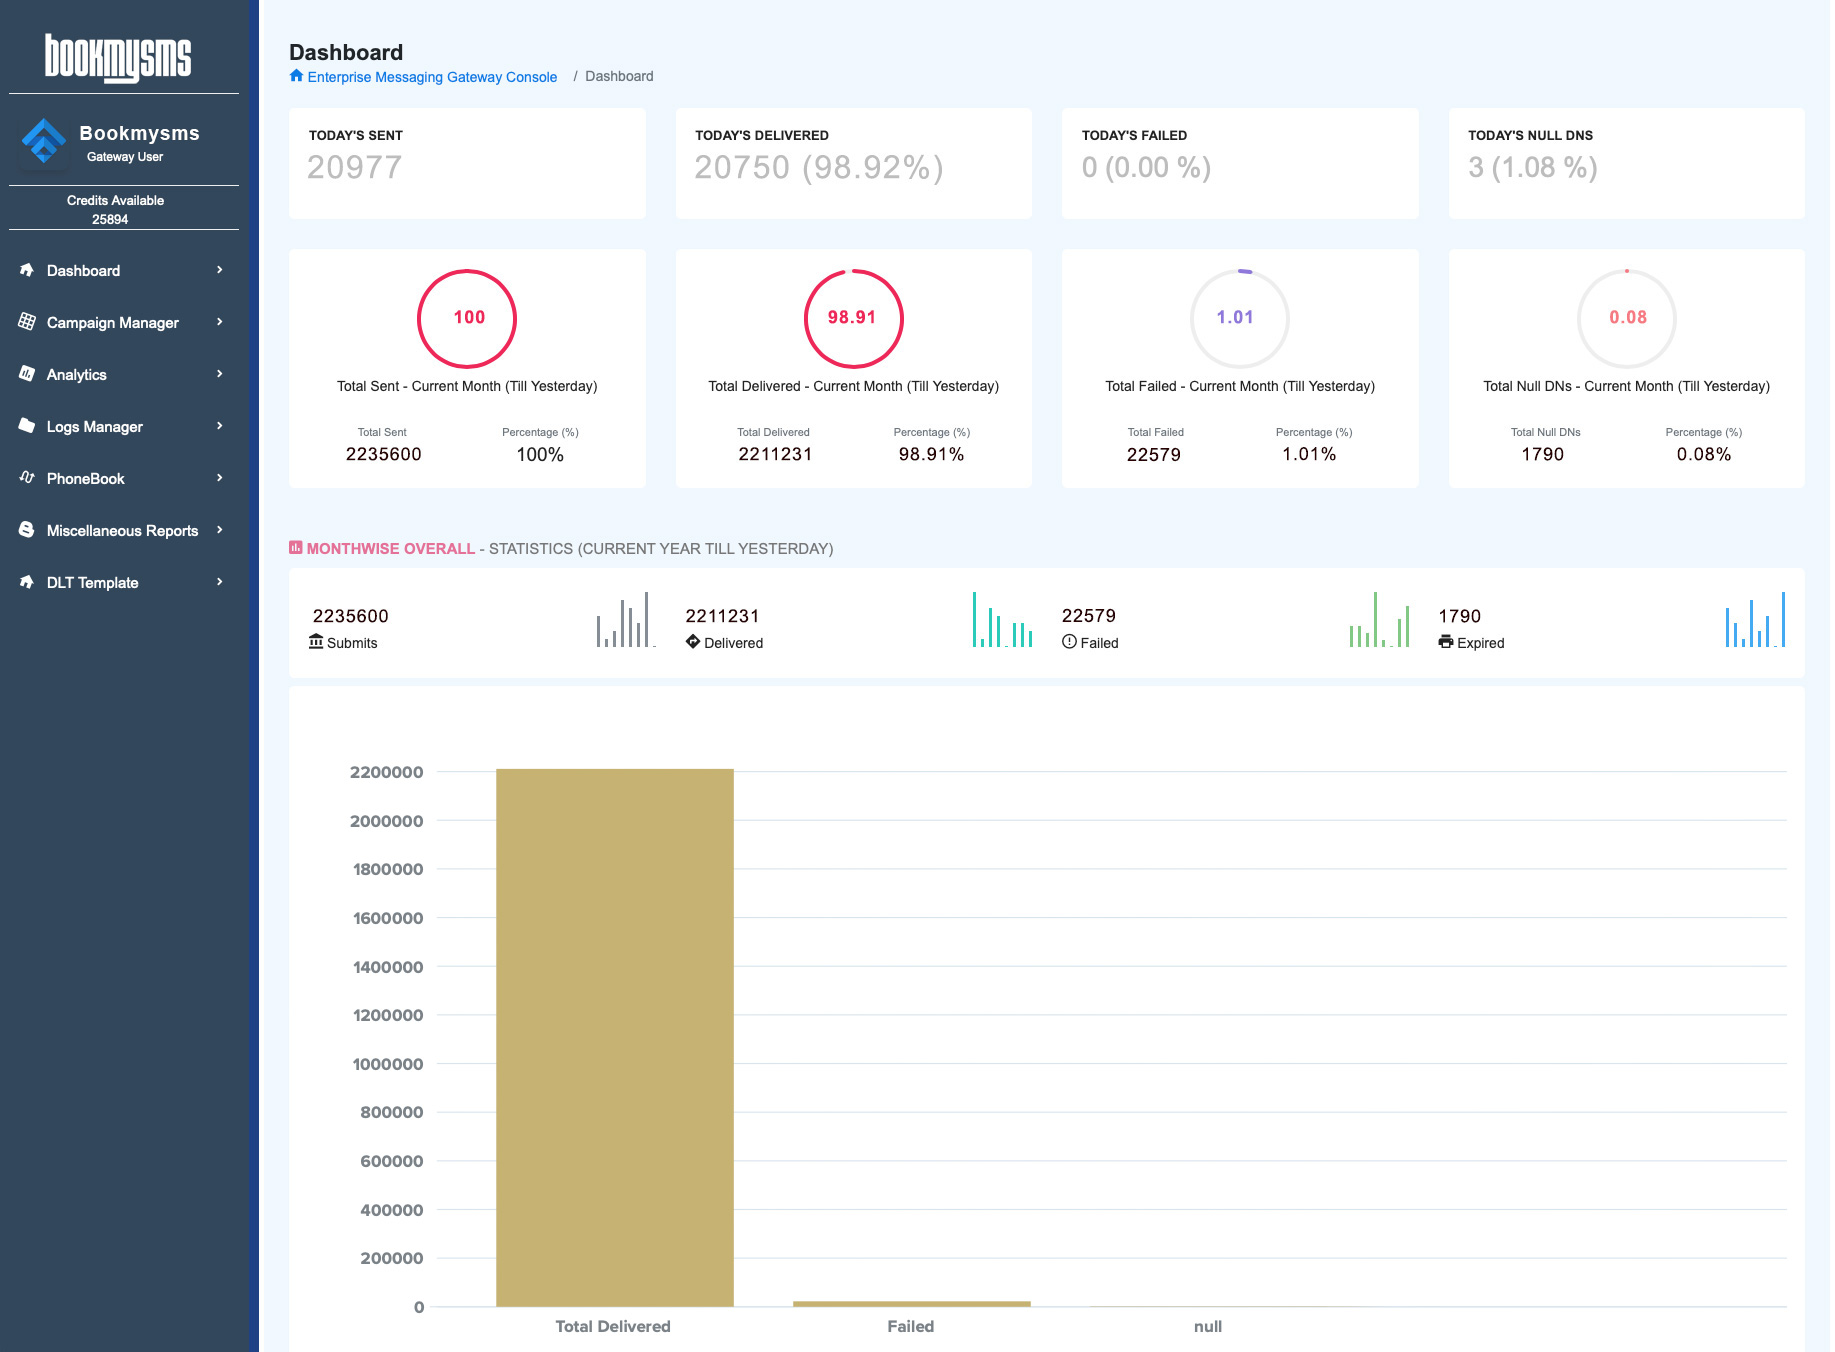
Task: Click the DLT Template icon
Action: [27, 582]
